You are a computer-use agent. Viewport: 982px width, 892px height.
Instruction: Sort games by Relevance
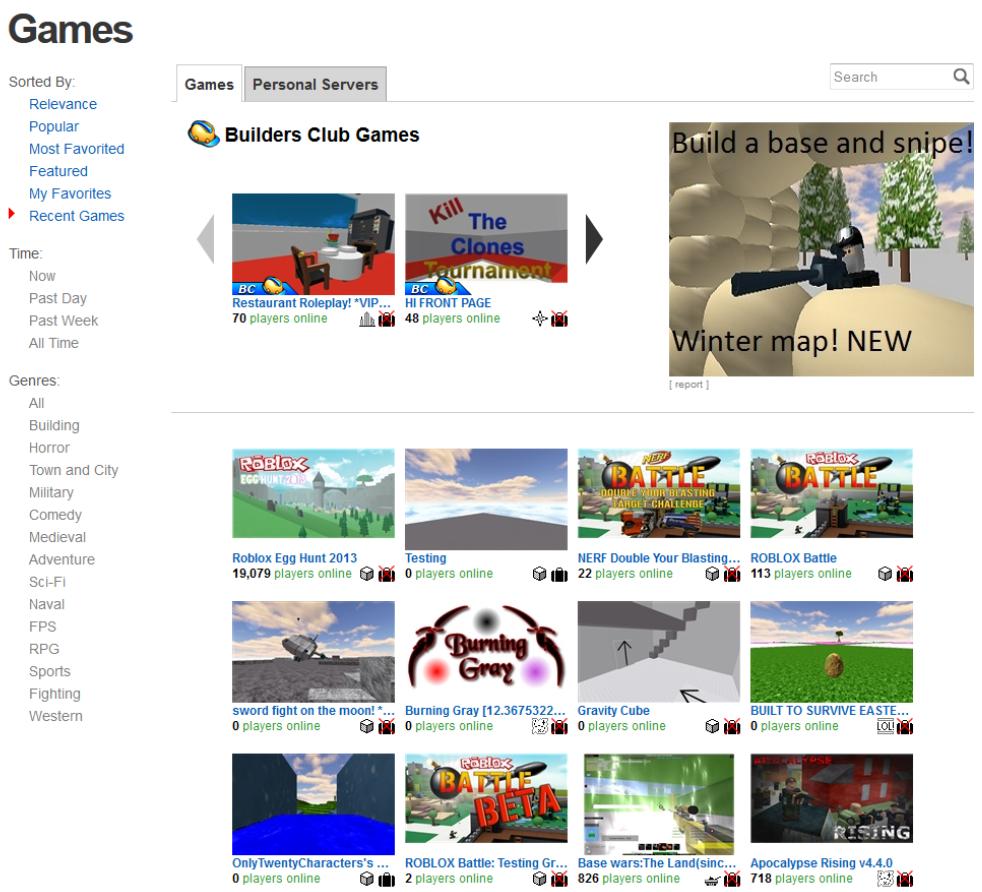click(x=63, y=104)
